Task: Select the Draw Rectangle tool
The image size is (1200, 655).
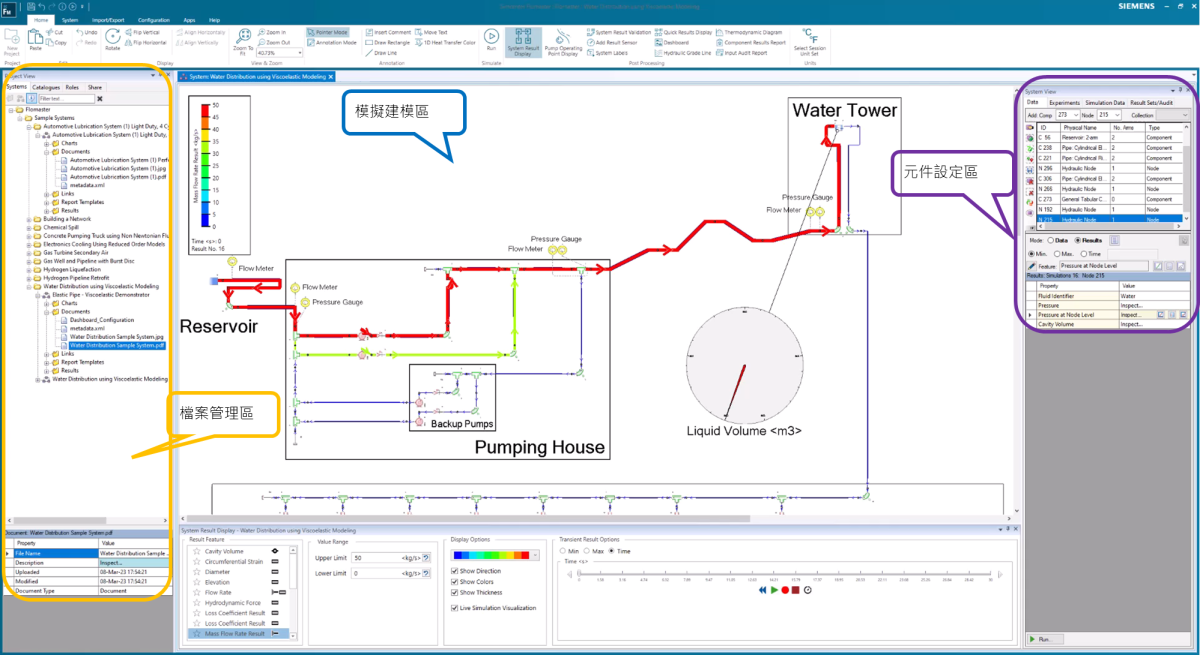Action: 388,43
